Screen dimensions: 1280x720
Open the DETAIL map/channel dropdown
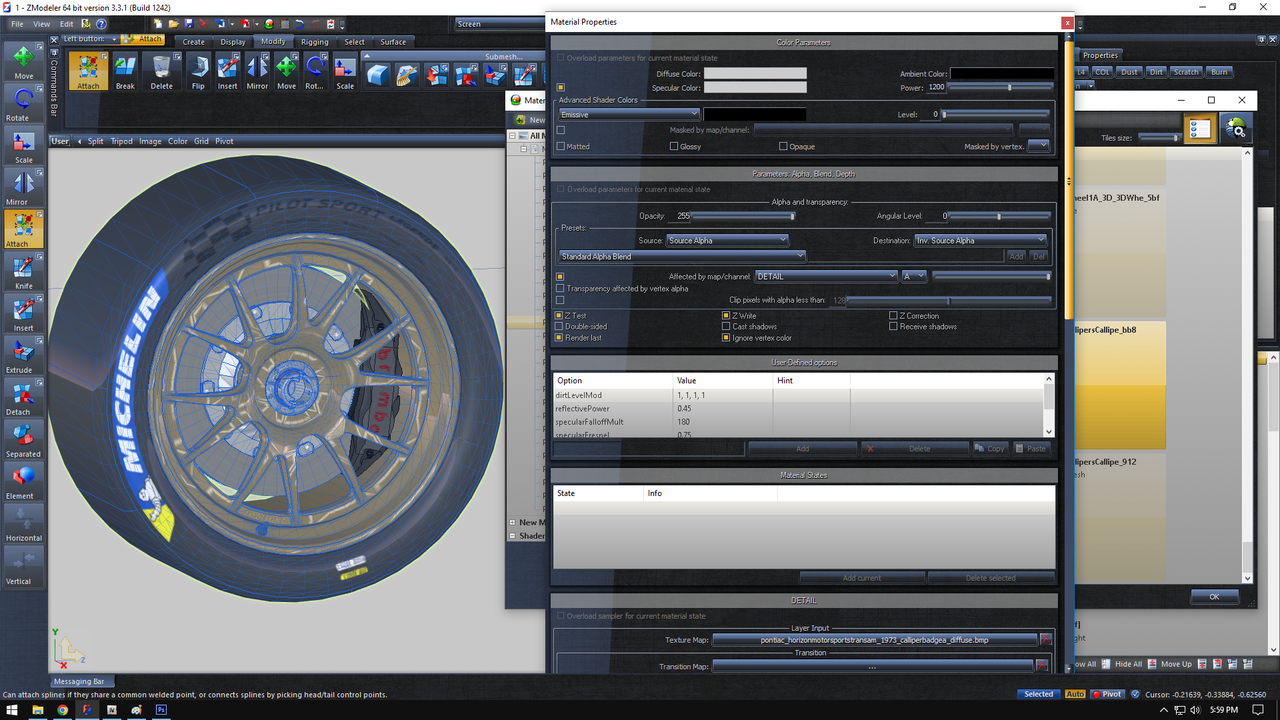826,276
